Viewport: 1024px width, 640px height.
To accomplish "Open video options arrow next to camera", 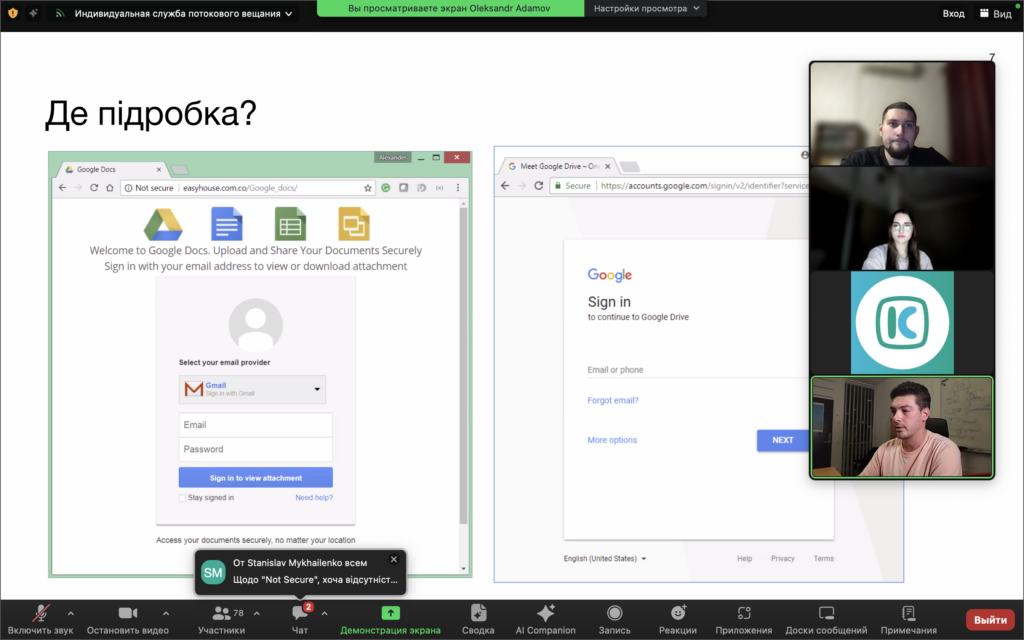I will tap(166, 614).
